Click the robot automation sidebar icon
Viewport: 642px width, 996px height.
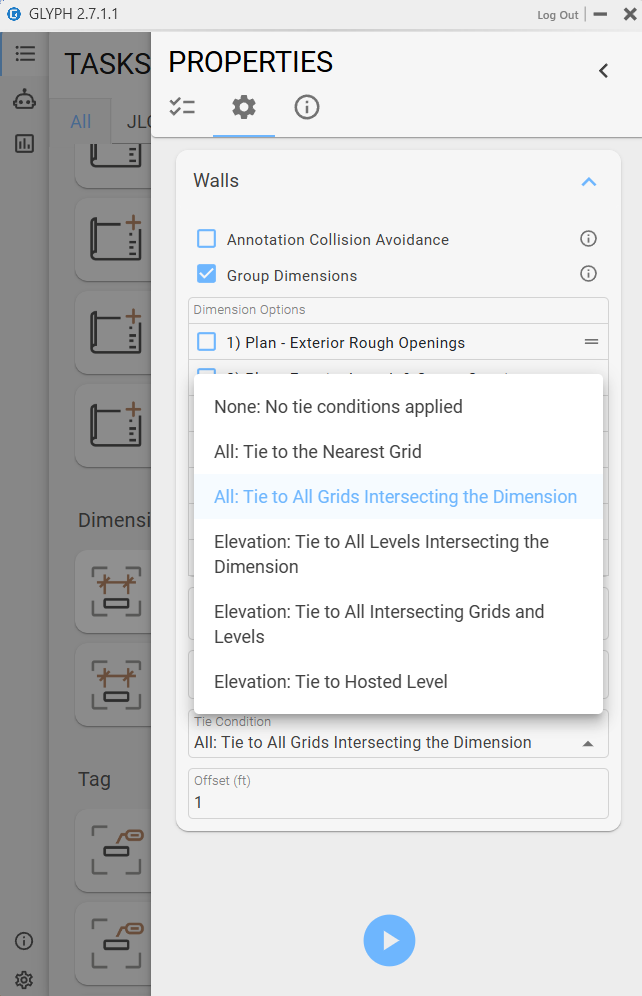pos(25,99)
